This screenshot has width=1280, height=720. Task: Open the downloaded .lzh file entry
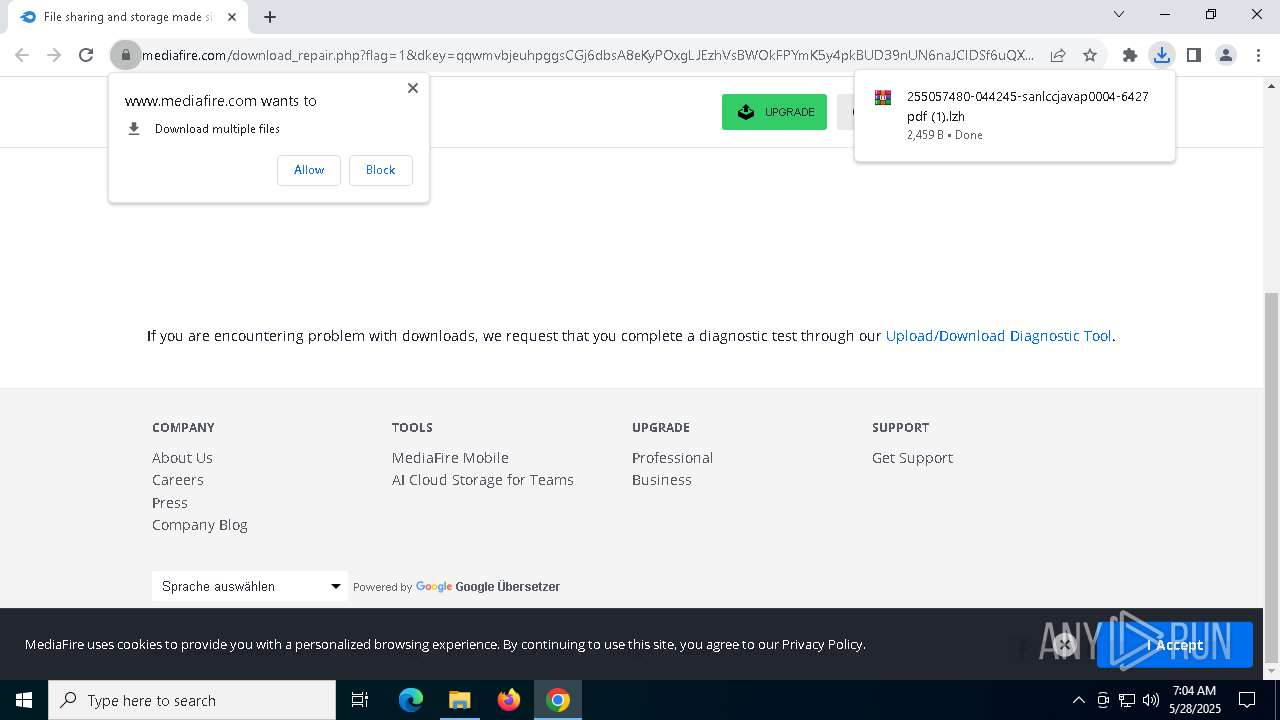click(x=1015, y=115)
